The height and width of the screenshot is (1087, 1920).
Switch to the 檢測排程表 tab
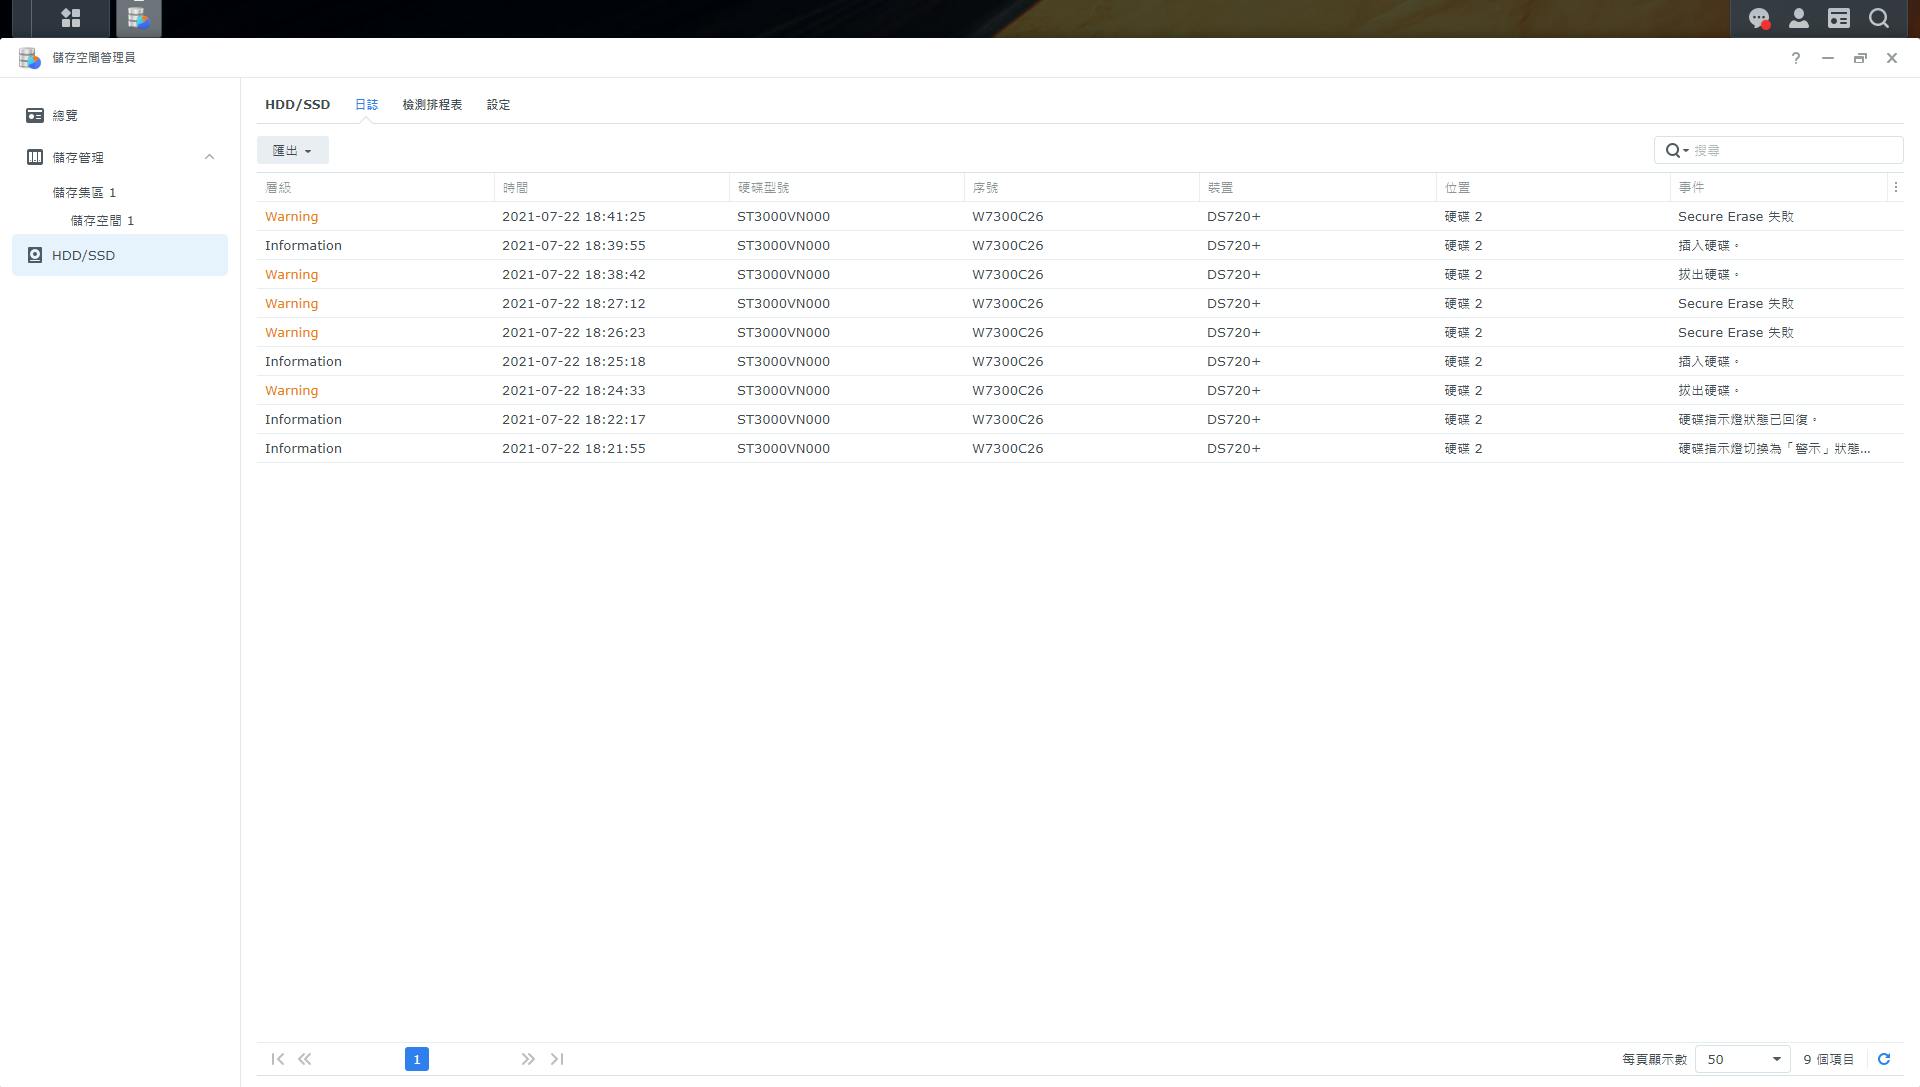pos(432,105)
